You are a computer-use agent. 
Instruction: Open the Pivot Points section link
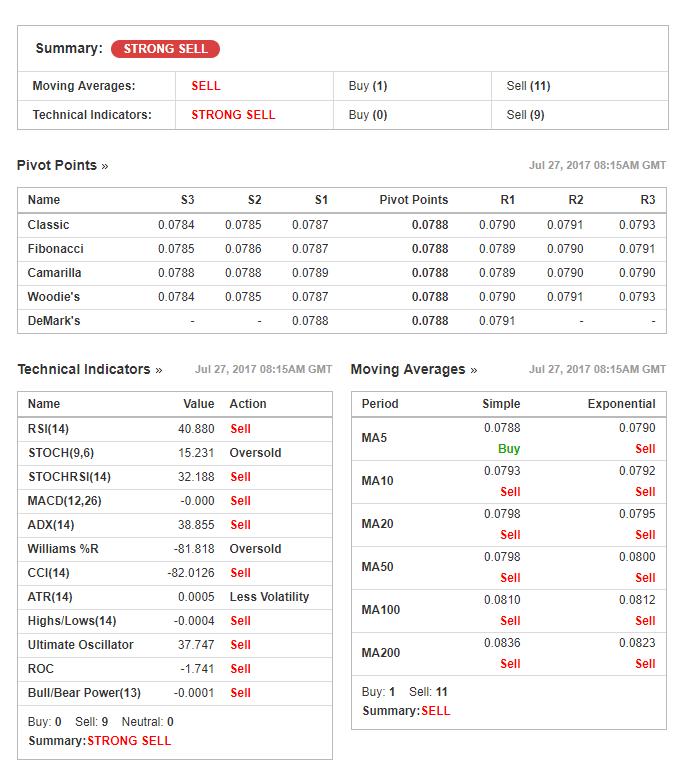click(x=62, y=166)
